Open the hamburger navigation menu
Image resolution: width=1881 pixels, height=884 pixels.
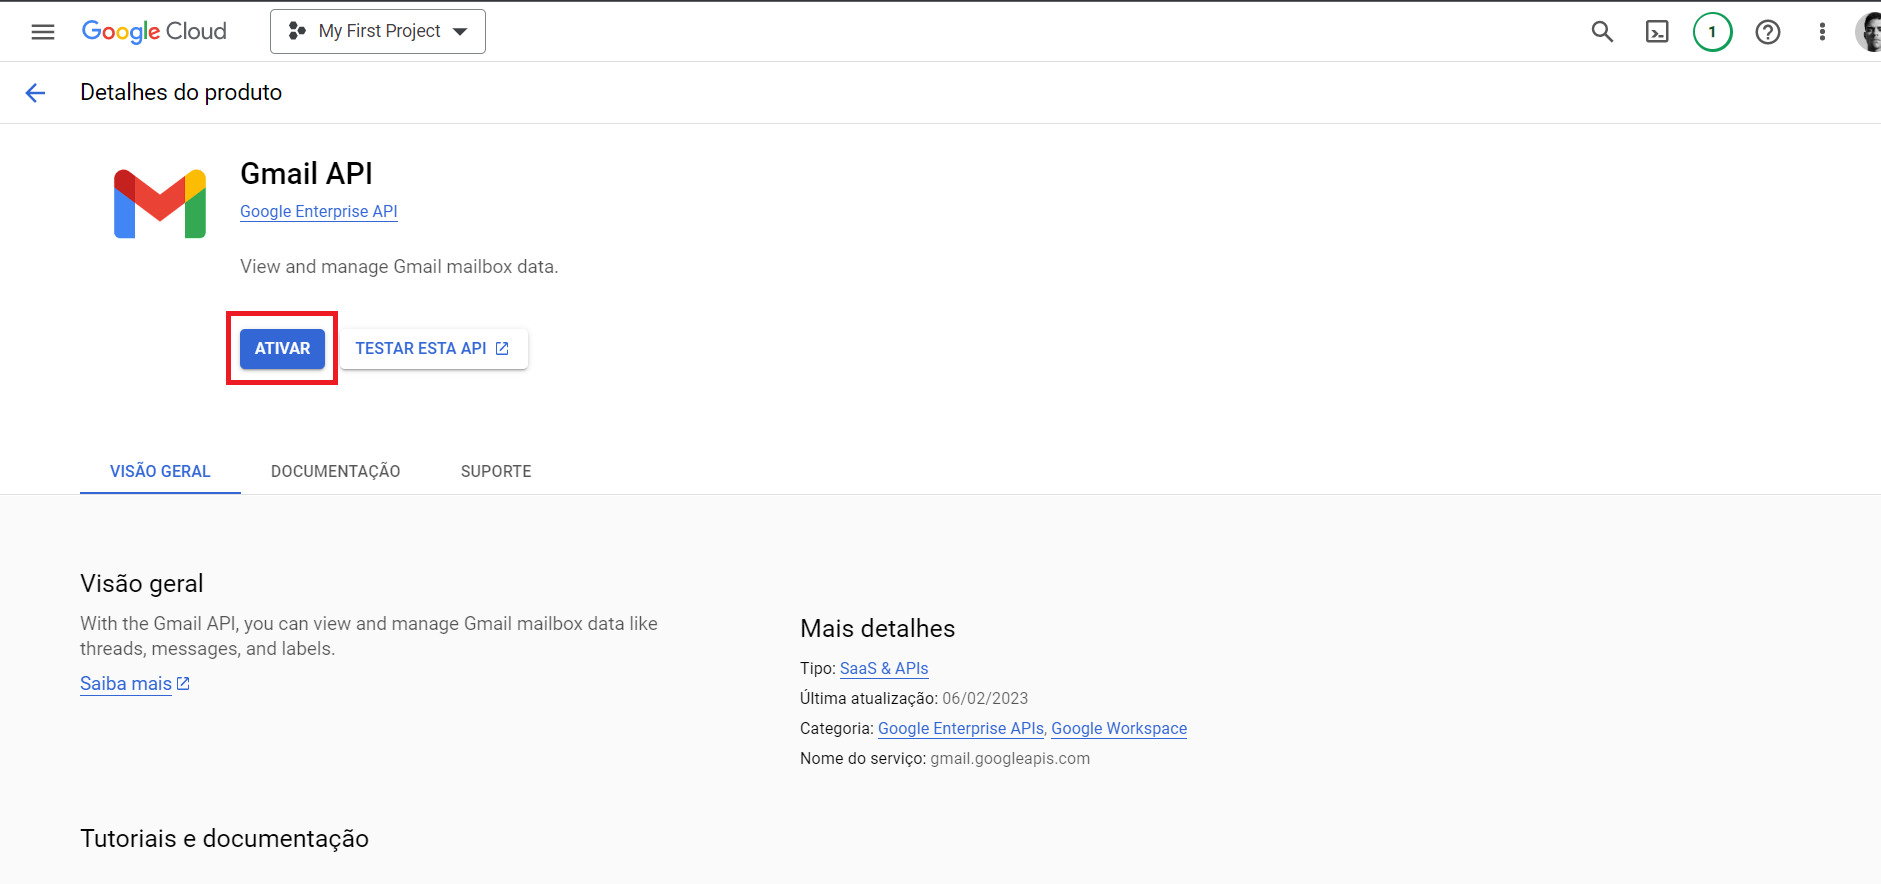click(x=43, y=32)
